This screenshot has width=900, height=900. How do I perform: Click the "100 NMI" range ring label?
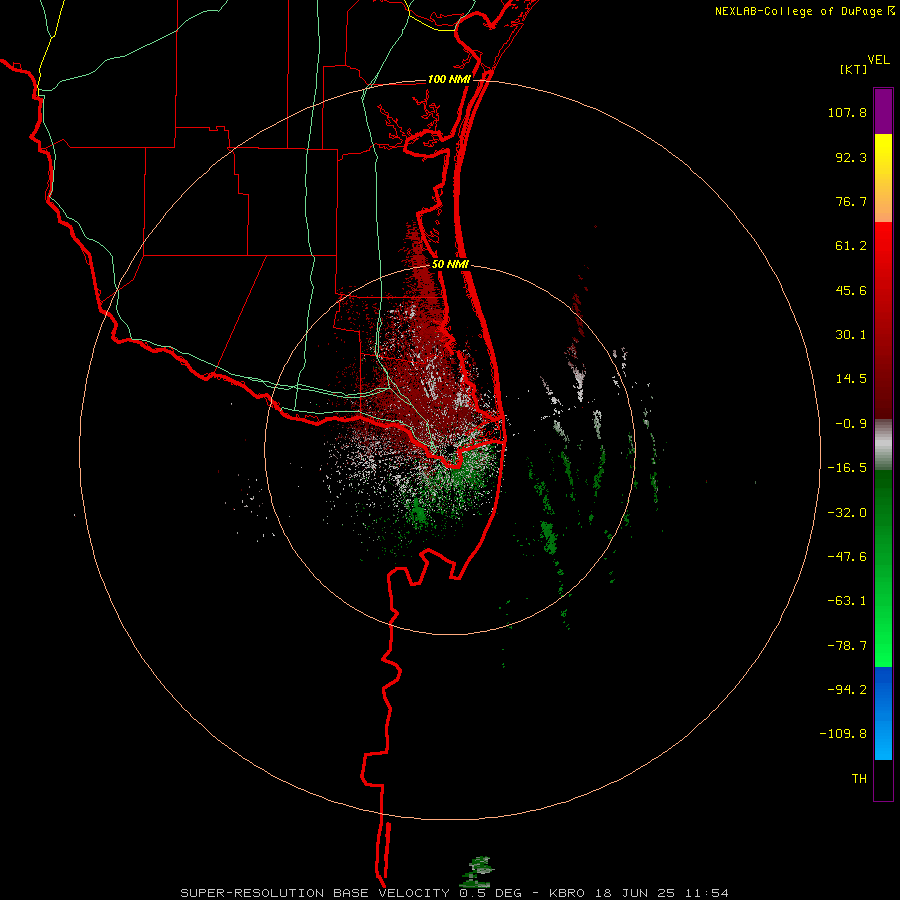click(x=449, y=79)
